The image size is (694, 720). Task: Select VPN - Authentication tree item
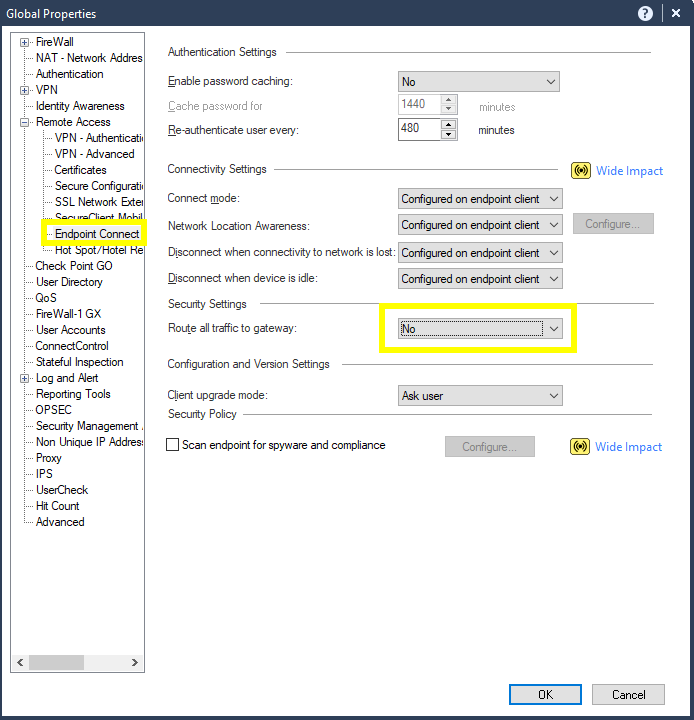click(x=99, y=138)
